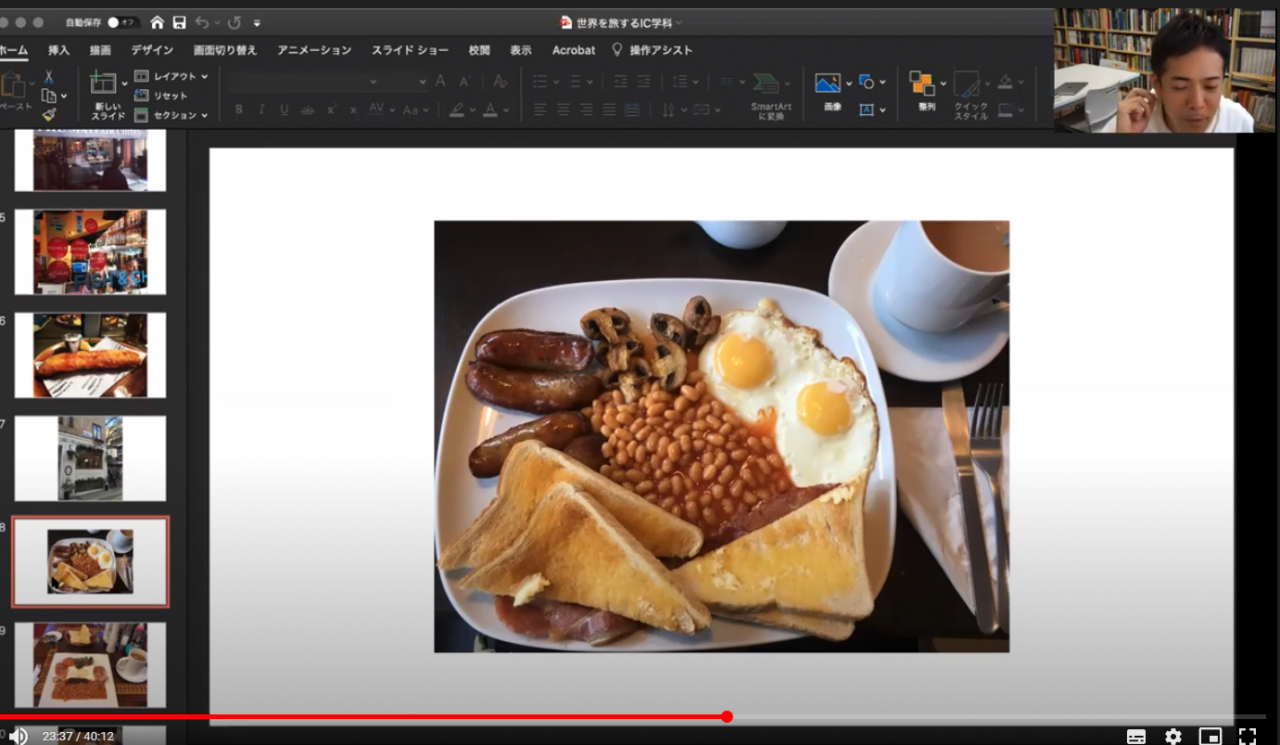Click the リセット reset button
Screen dimensions: 1280x745
tap(163, 96)
